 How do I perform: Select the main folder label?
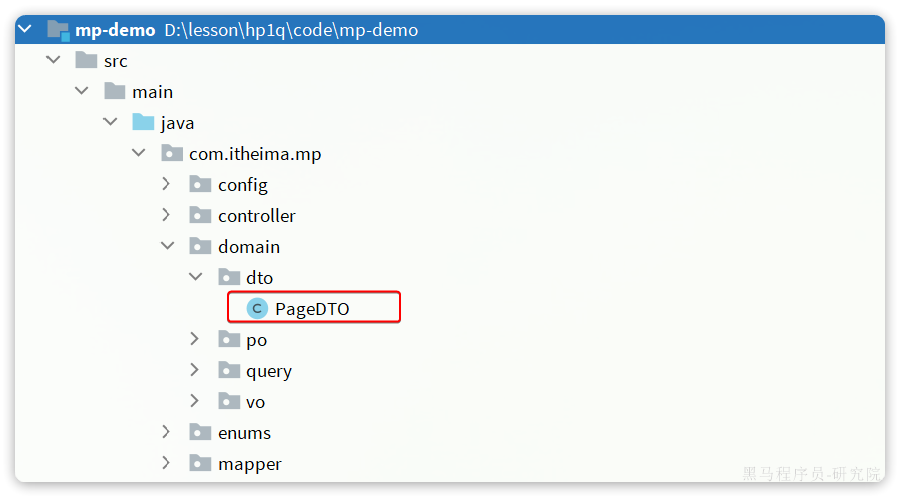click(x=152, y=92)
